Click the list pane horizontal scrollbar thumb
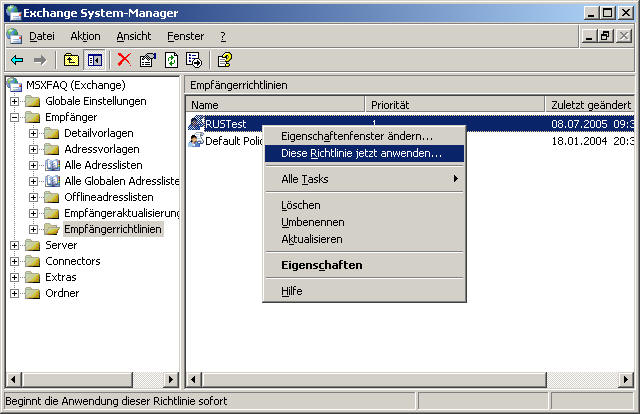This screenshot has width=640, height=414. click(373, 380)
